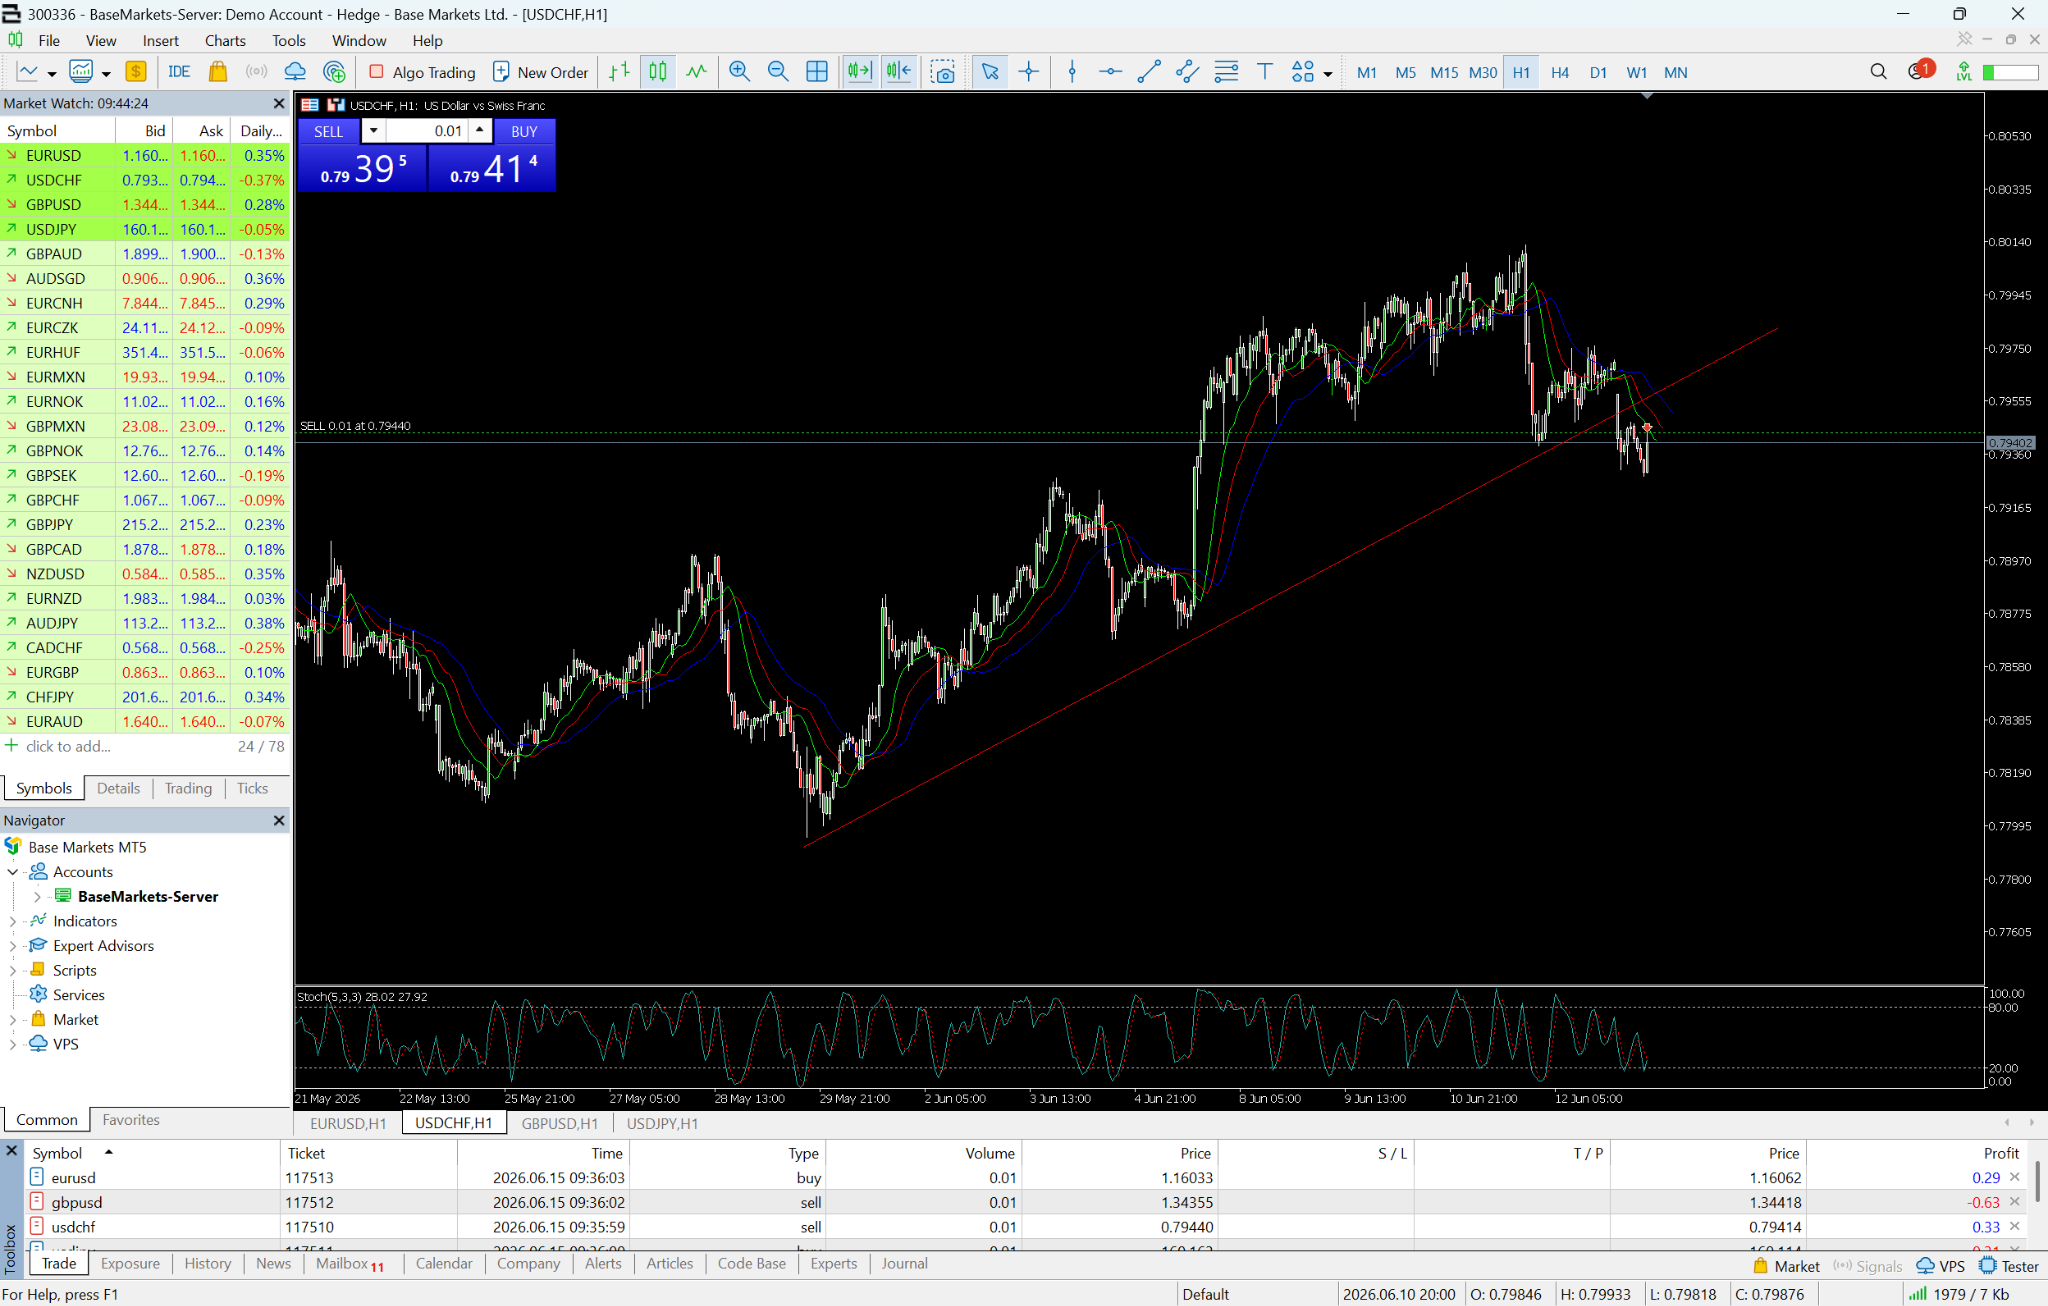Switch to line chart type icon
This screenshot has height=1306, width=2048.
pos(697,72)
